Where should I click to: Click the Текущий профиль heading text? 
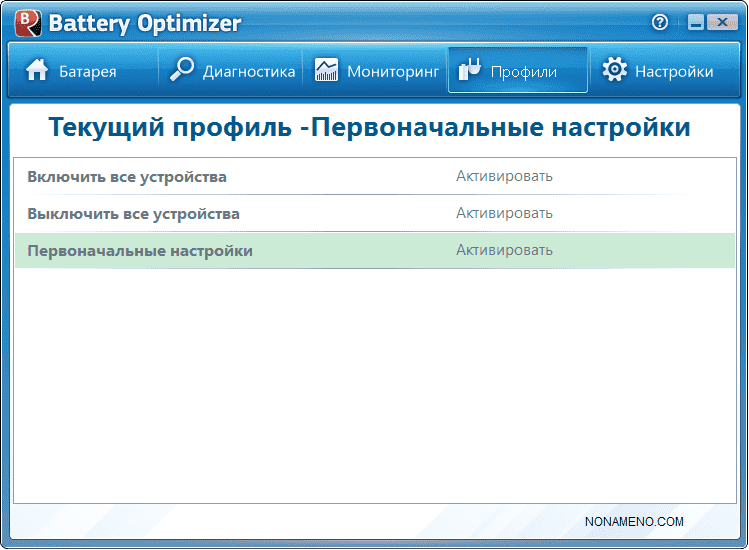coord(369,128)
